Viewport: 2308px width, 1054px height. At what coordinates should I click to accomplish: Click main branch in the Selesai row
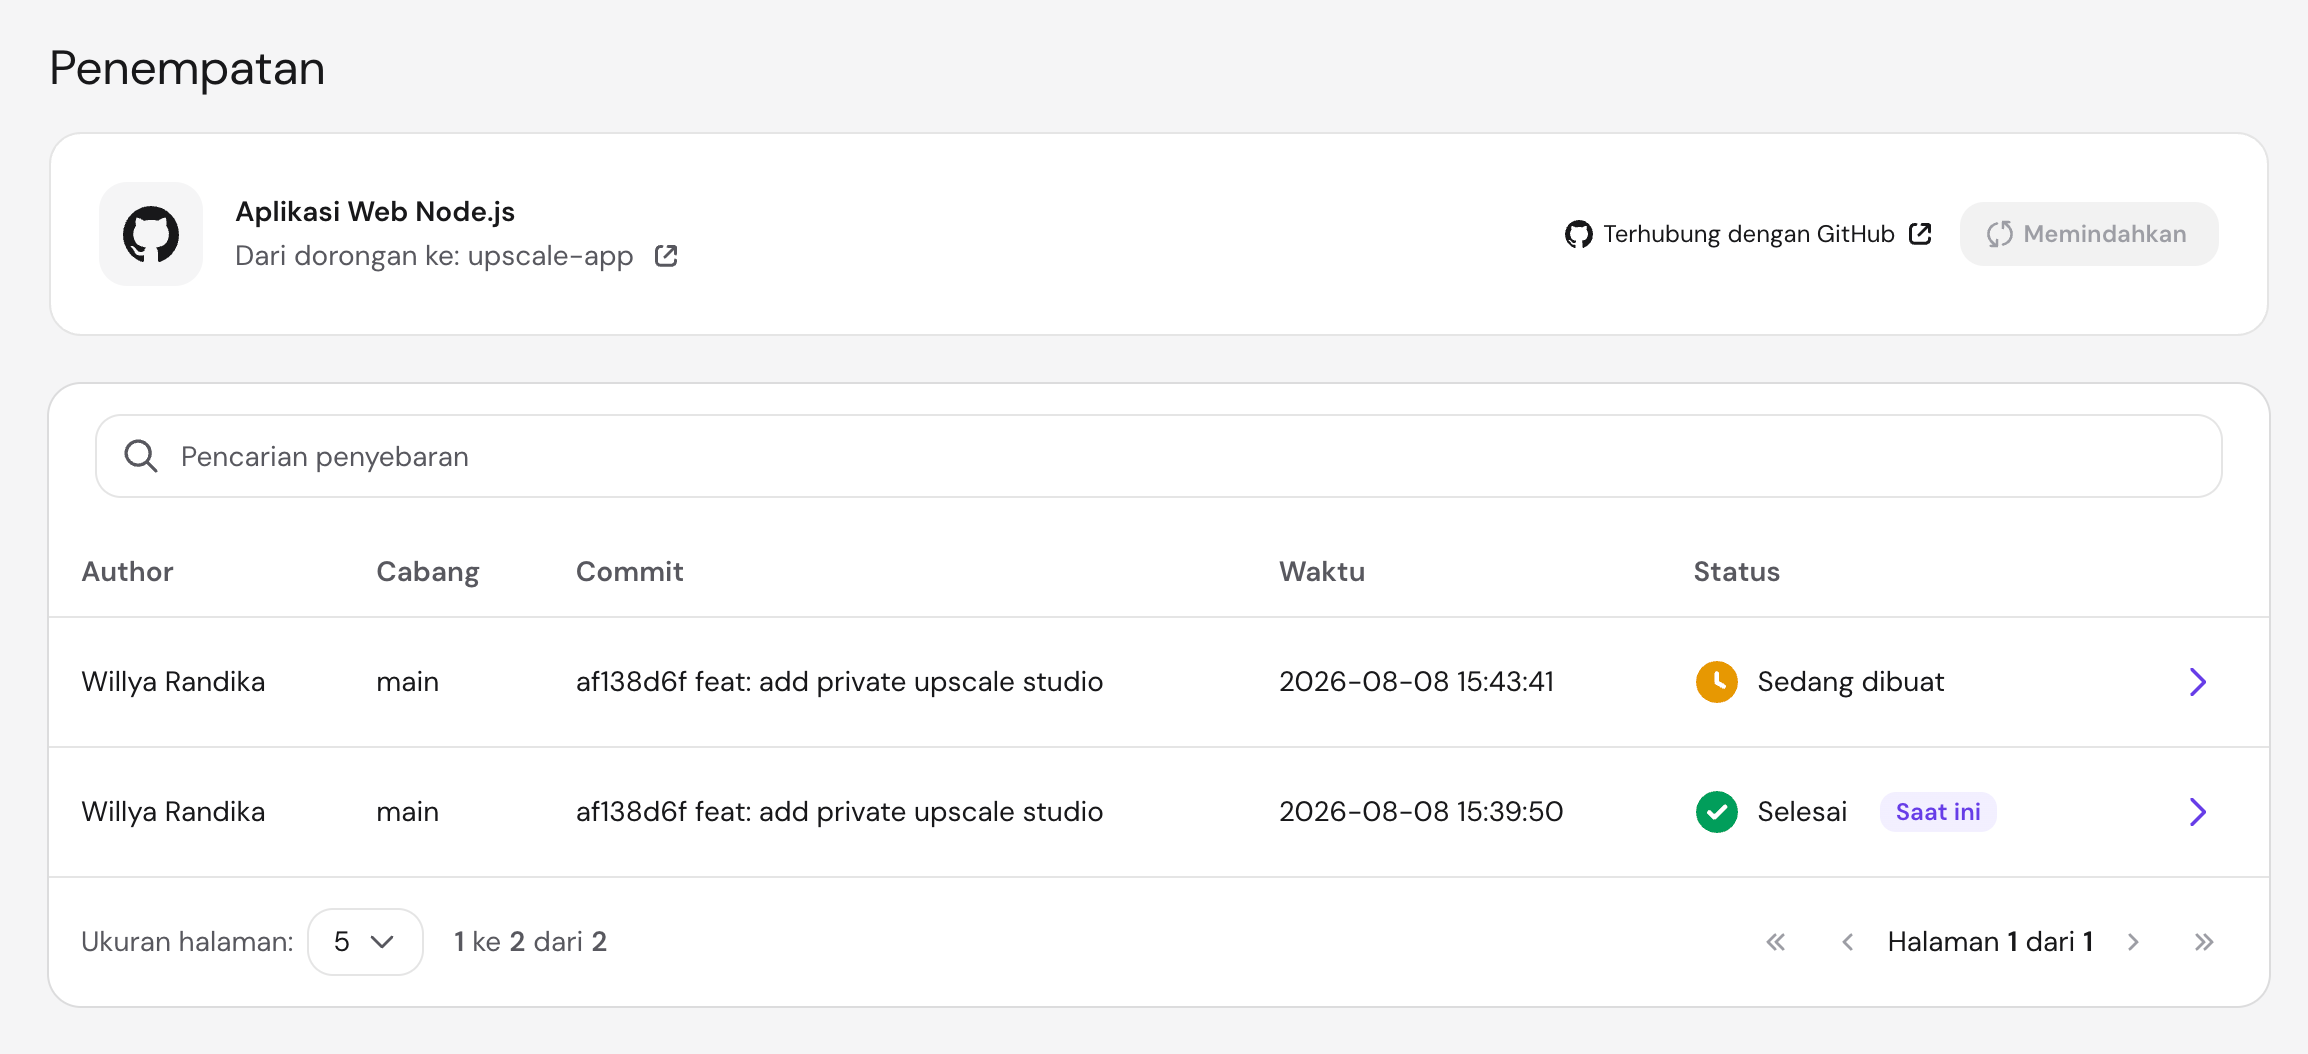click(408, 812)
